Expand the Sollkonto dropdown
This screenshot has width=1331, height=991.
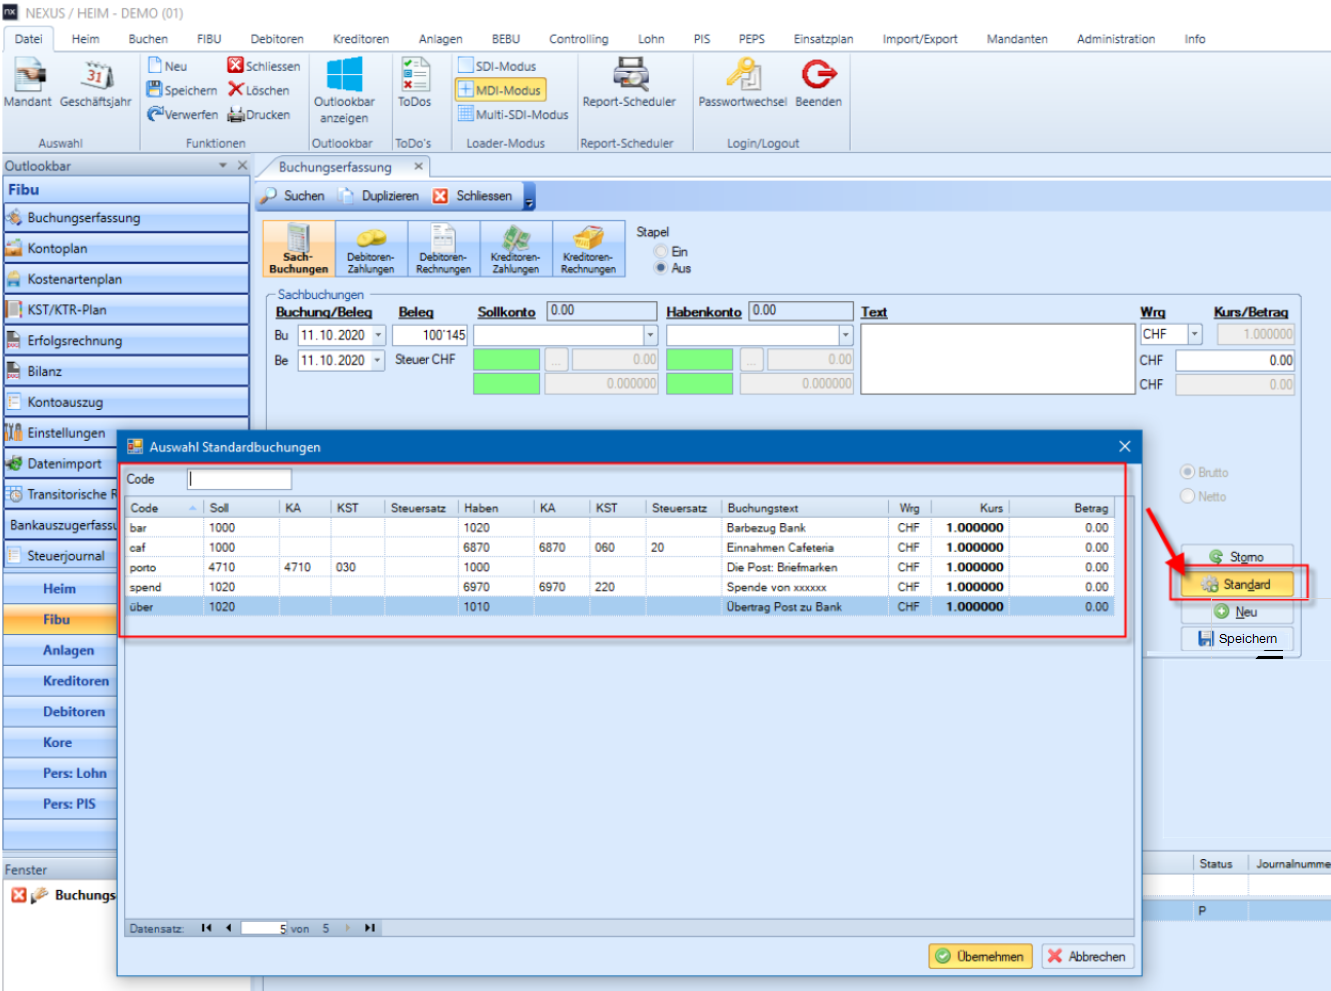point(650,335)
